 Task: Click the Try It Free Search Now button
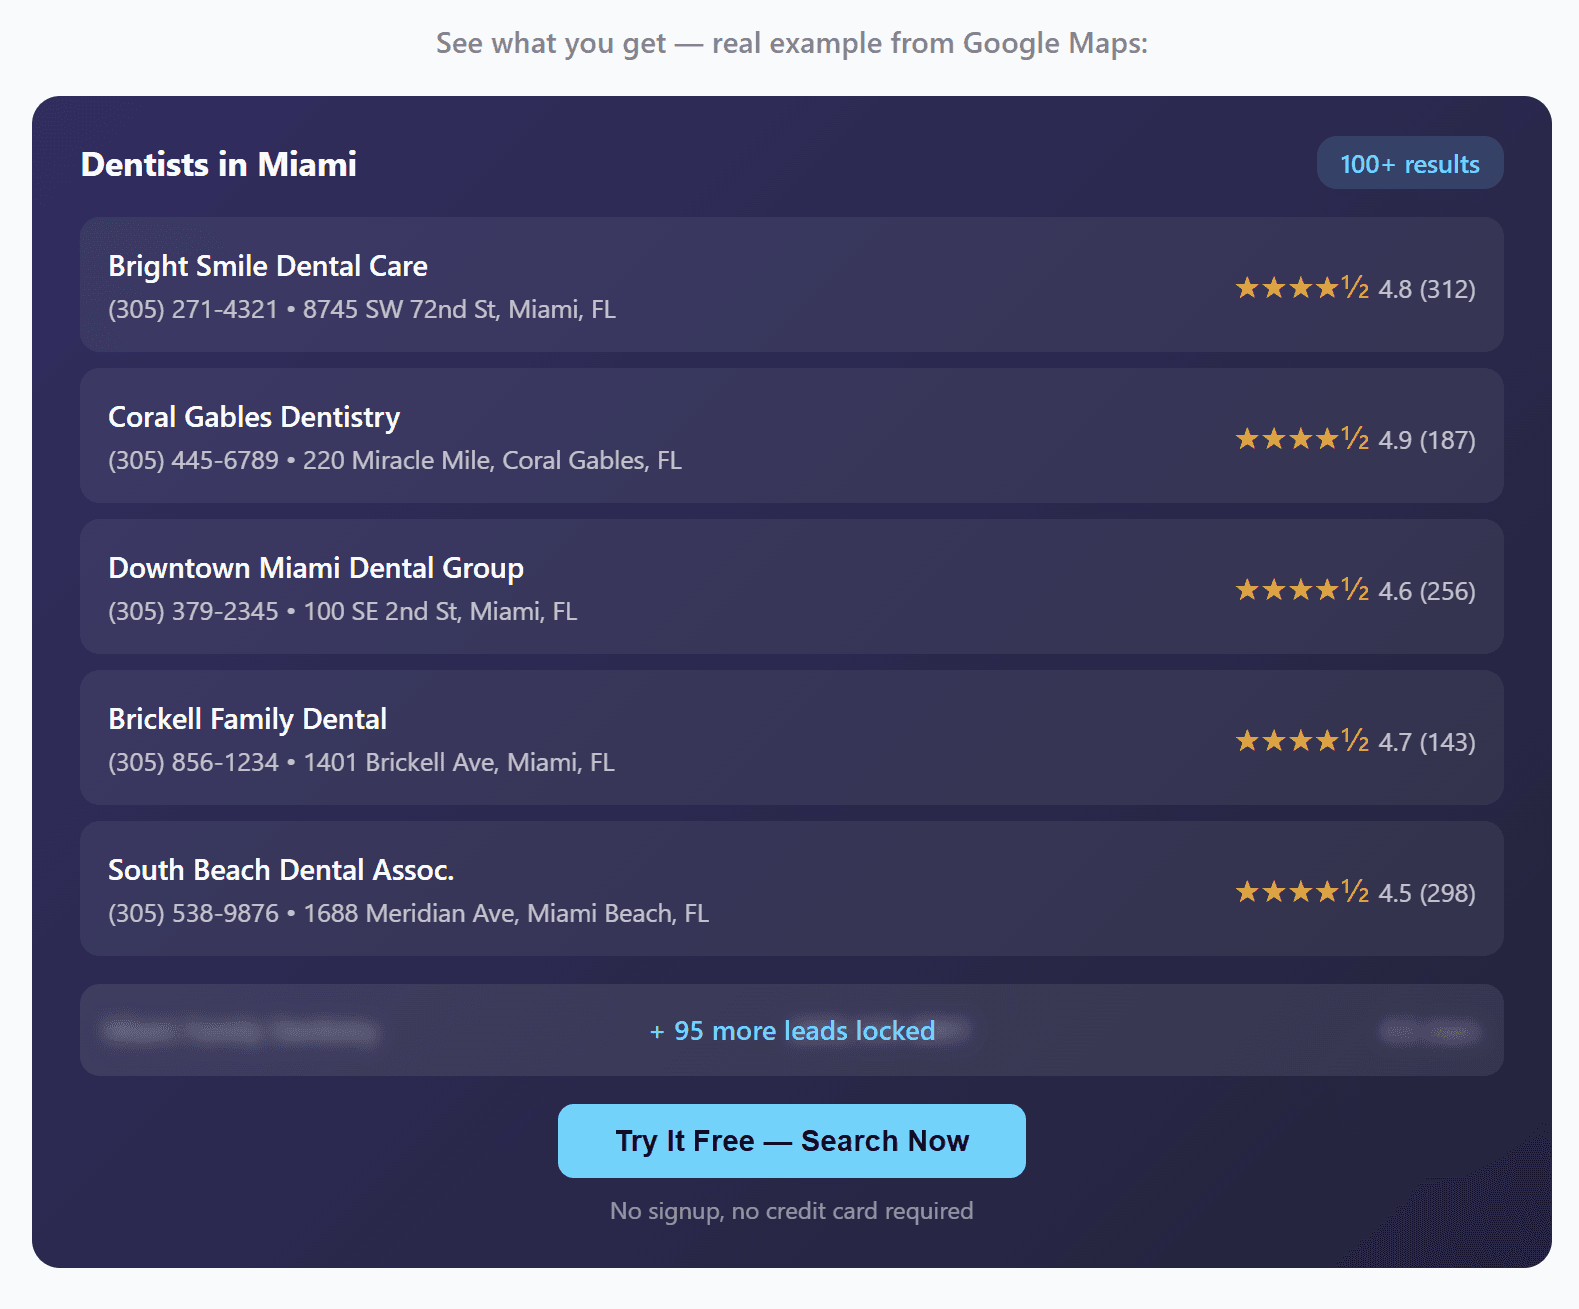click(791, 1141)
